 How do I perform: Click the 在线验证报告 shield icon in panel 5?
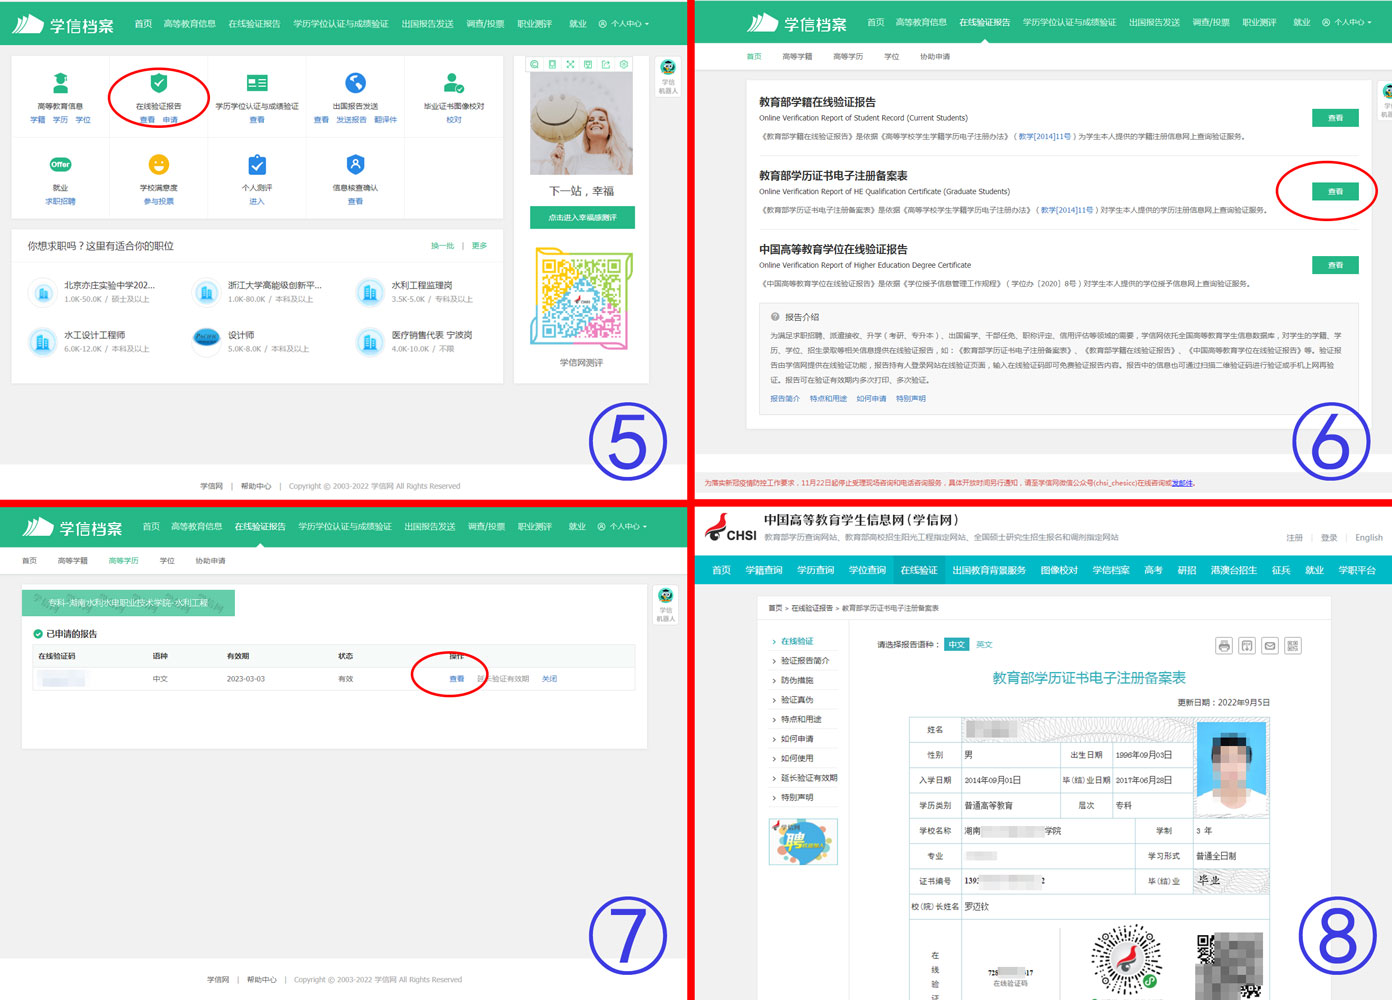tap(158, 83)
